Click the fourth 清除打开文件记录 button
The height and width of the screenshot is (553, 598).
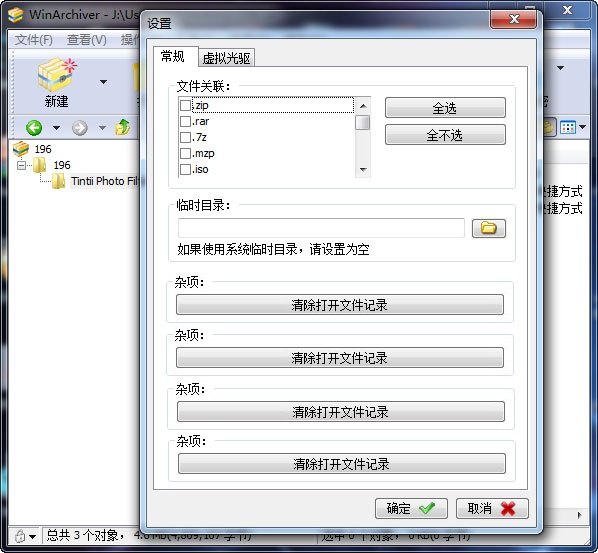click(x=342, y=463)
